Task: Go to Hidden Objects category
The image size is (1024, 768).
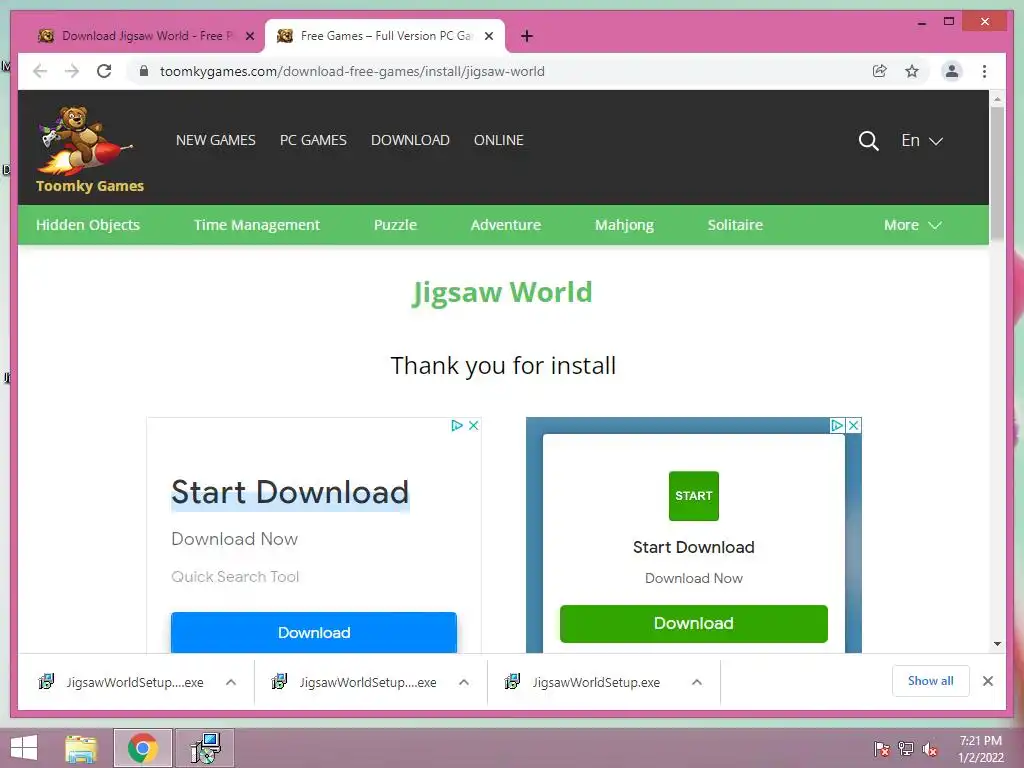Action: pos(88,225)
